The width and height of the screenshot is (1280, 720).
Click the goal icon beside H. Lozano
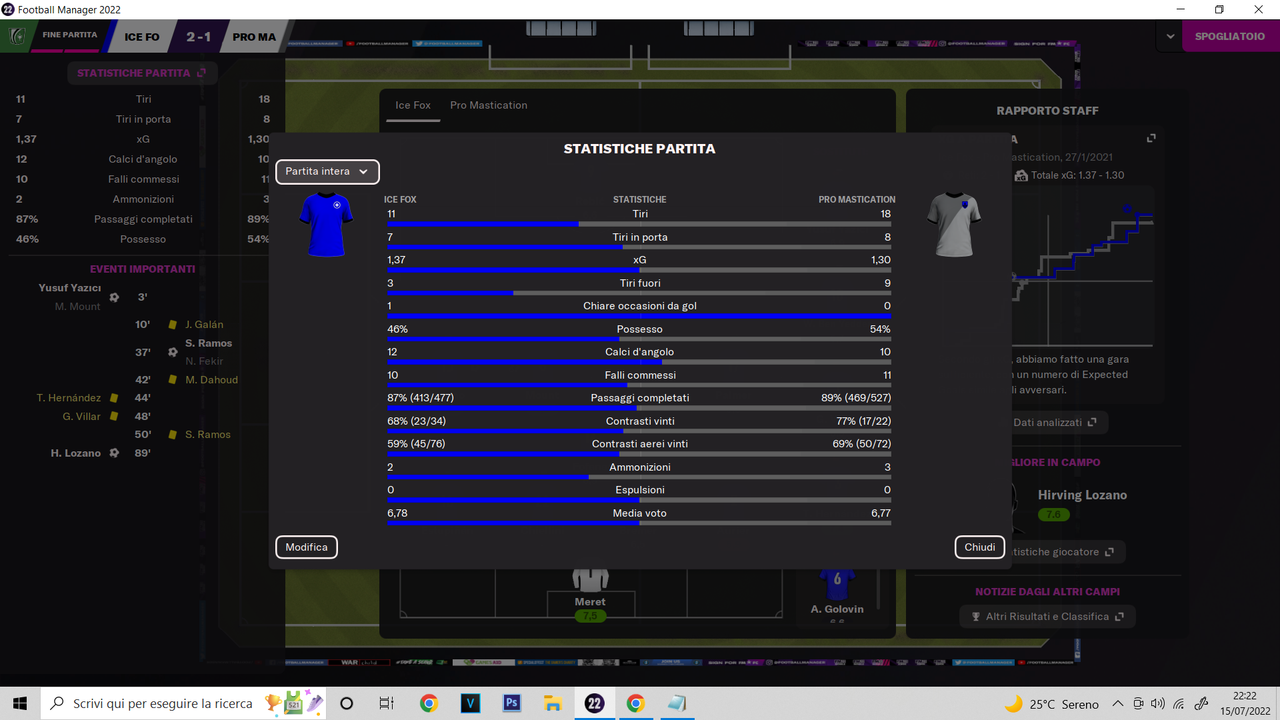(x=114, y=453)
